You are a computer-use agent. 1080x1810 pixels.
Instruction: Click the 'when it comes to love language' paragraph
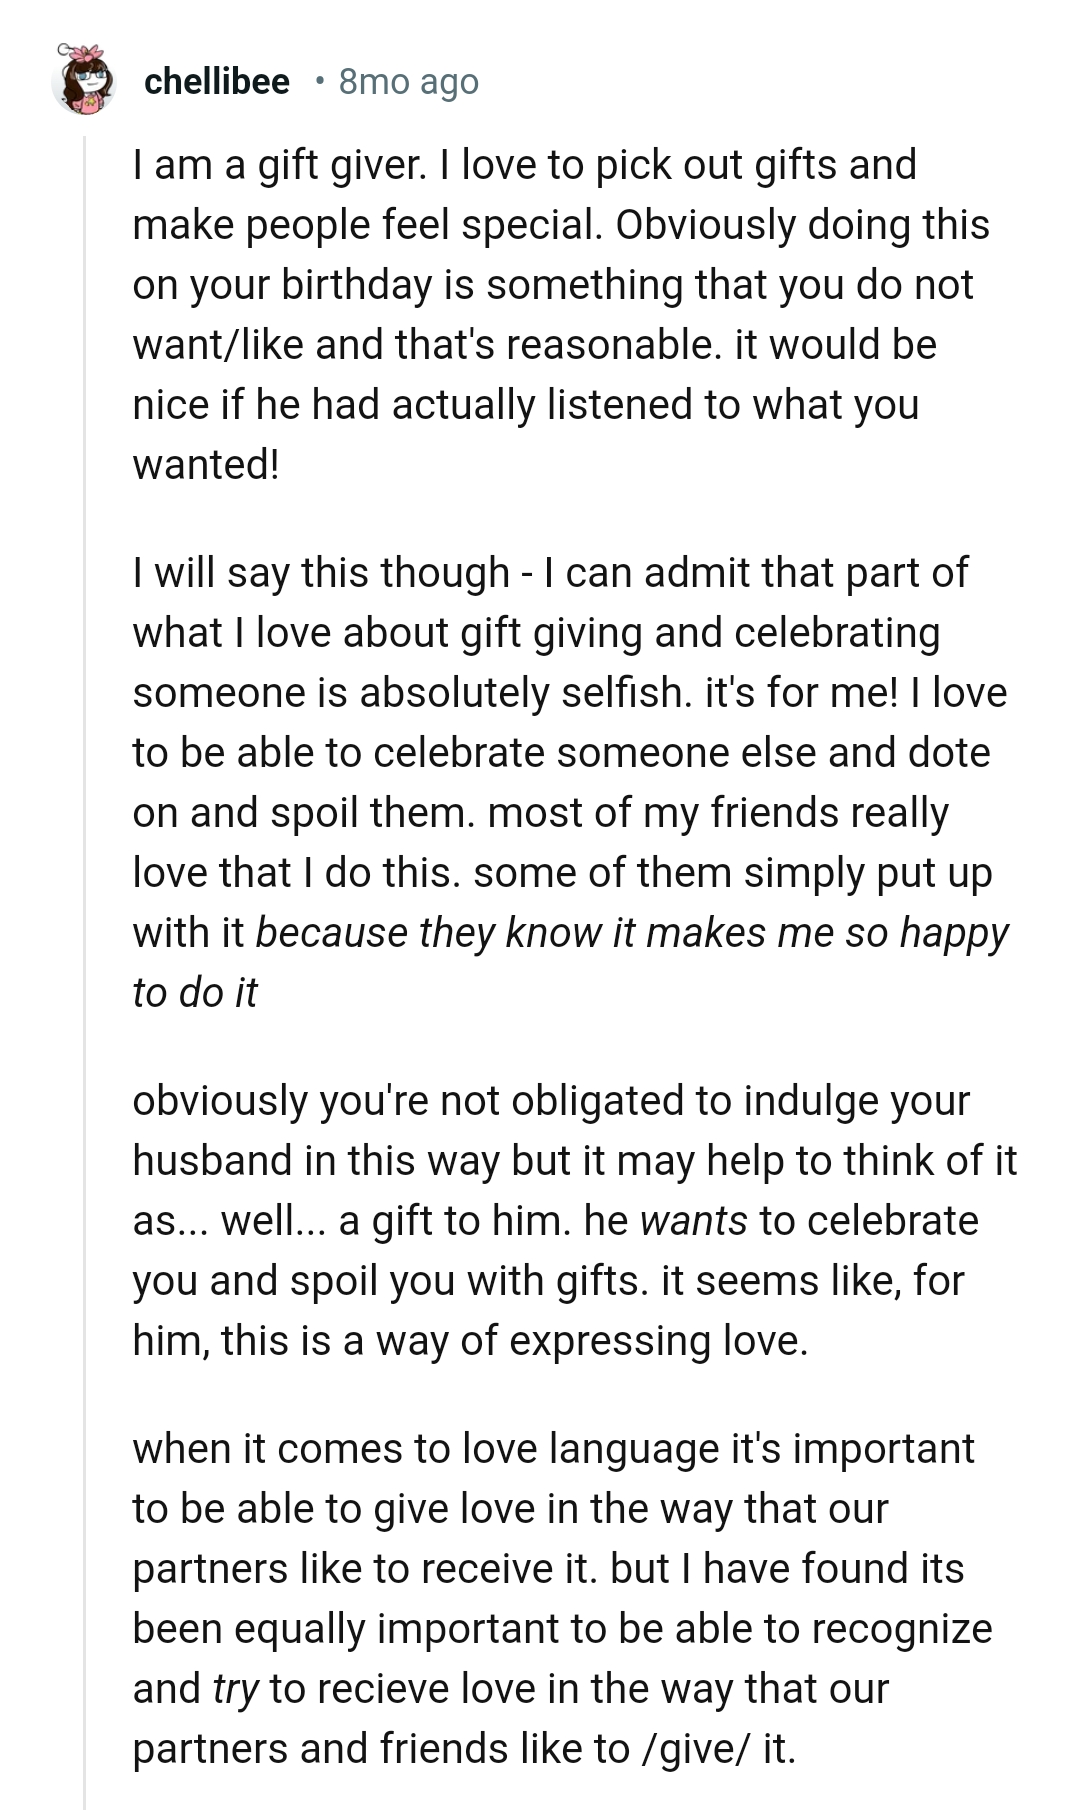coord(562,1598)
